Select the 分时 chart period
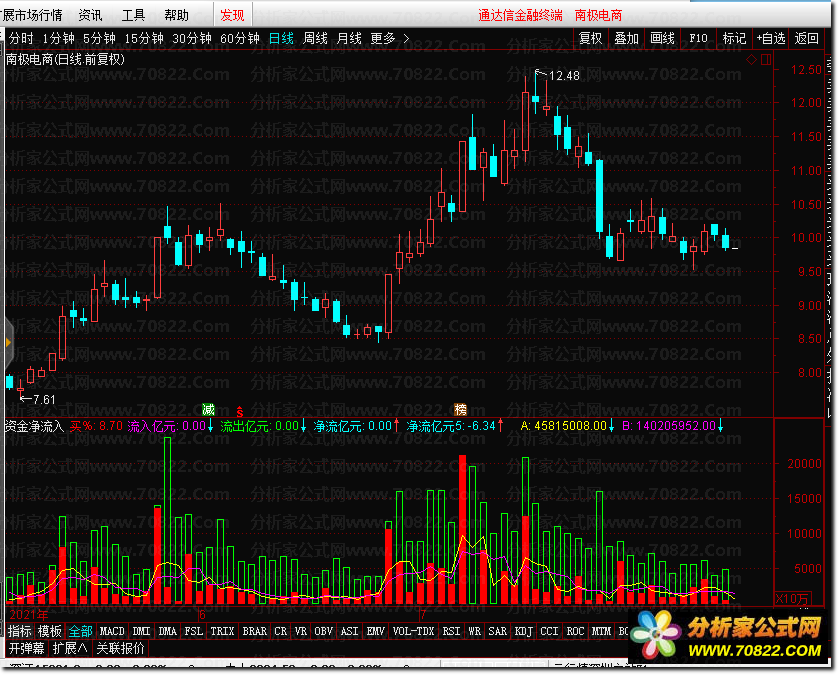 point(21,39)
